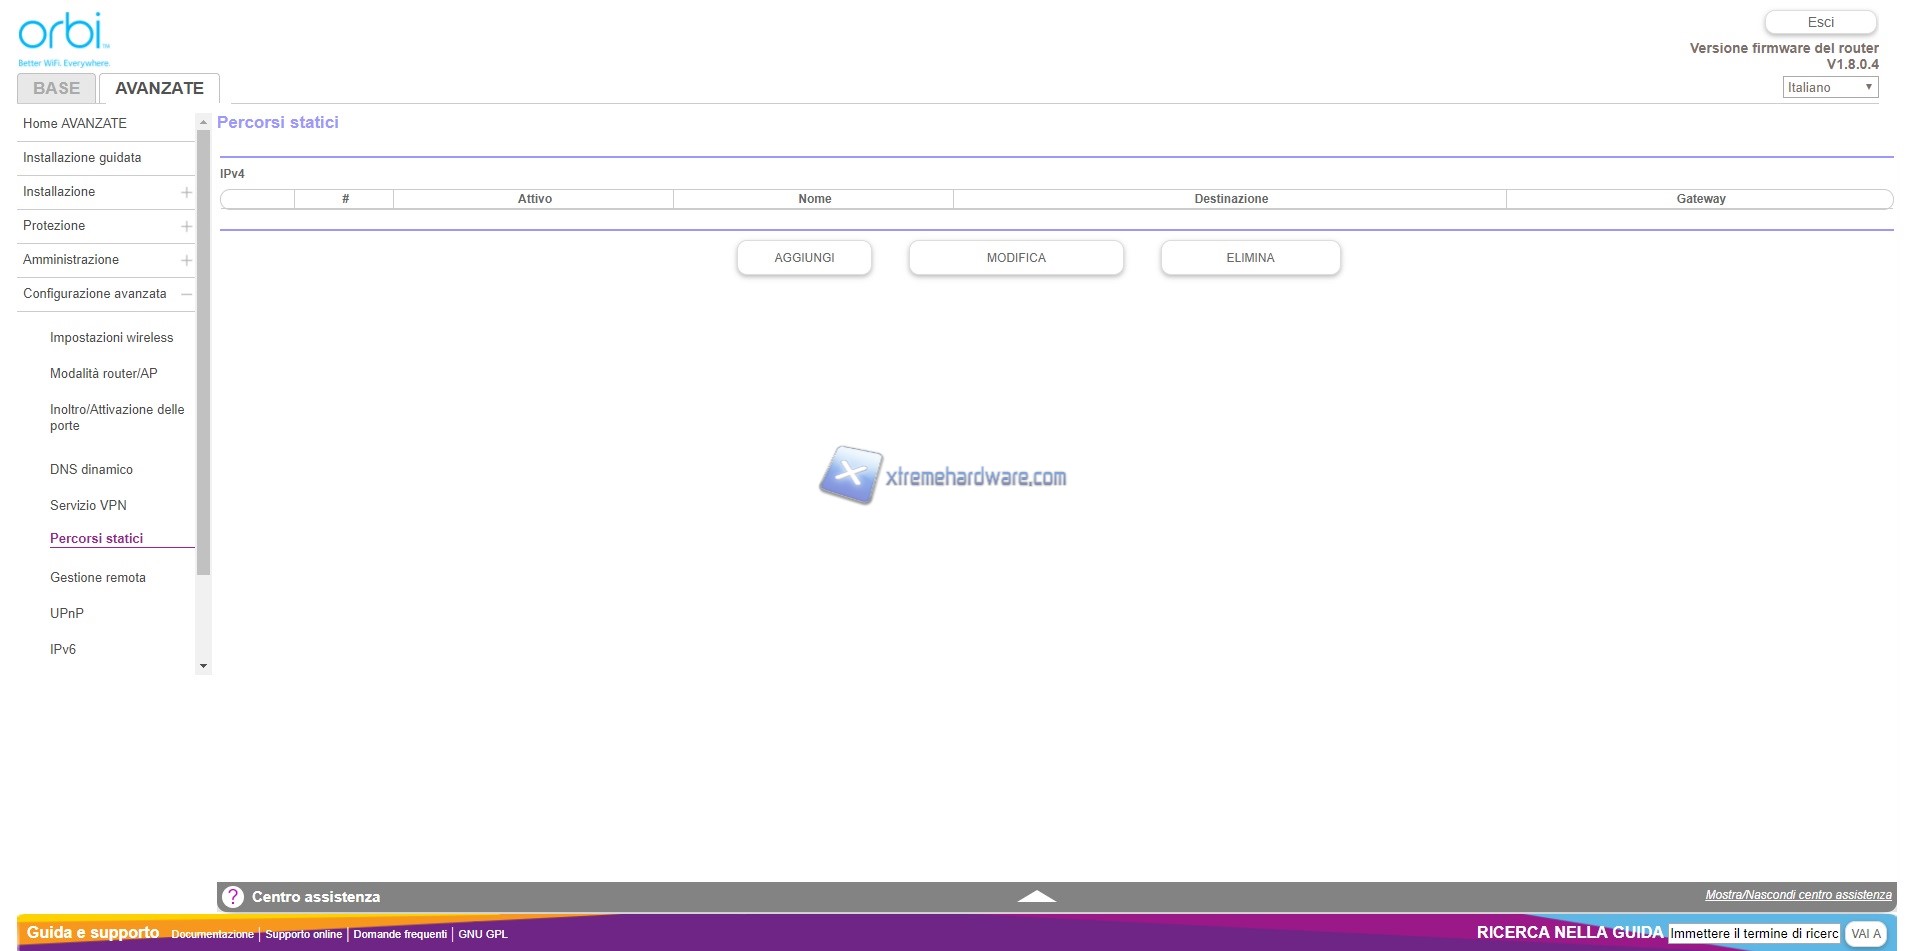Switch to the BASE tab
This screenshot has height=951, width=1917.
pyautogui.click(x=57, y=88)
